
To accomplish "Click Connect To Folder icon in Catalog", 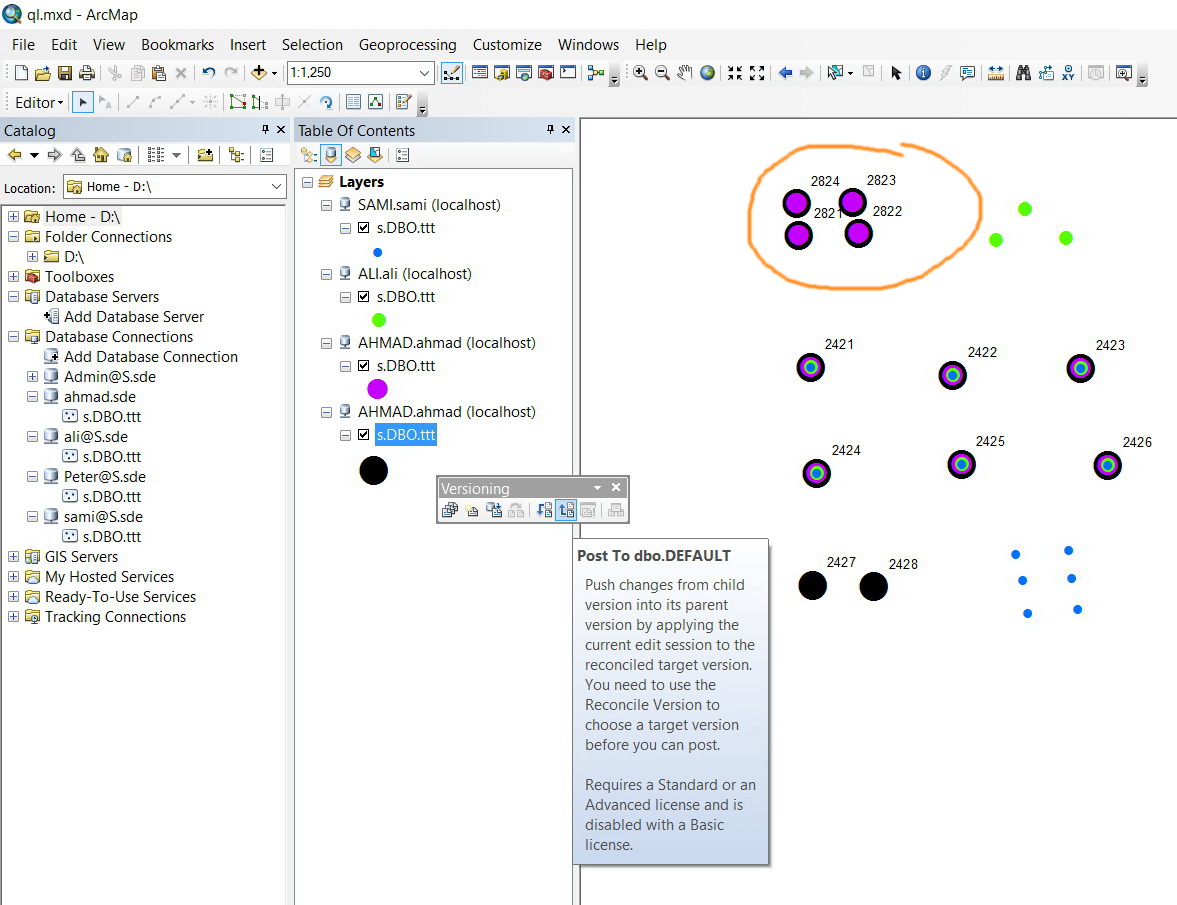I will [x=205, y=155].
